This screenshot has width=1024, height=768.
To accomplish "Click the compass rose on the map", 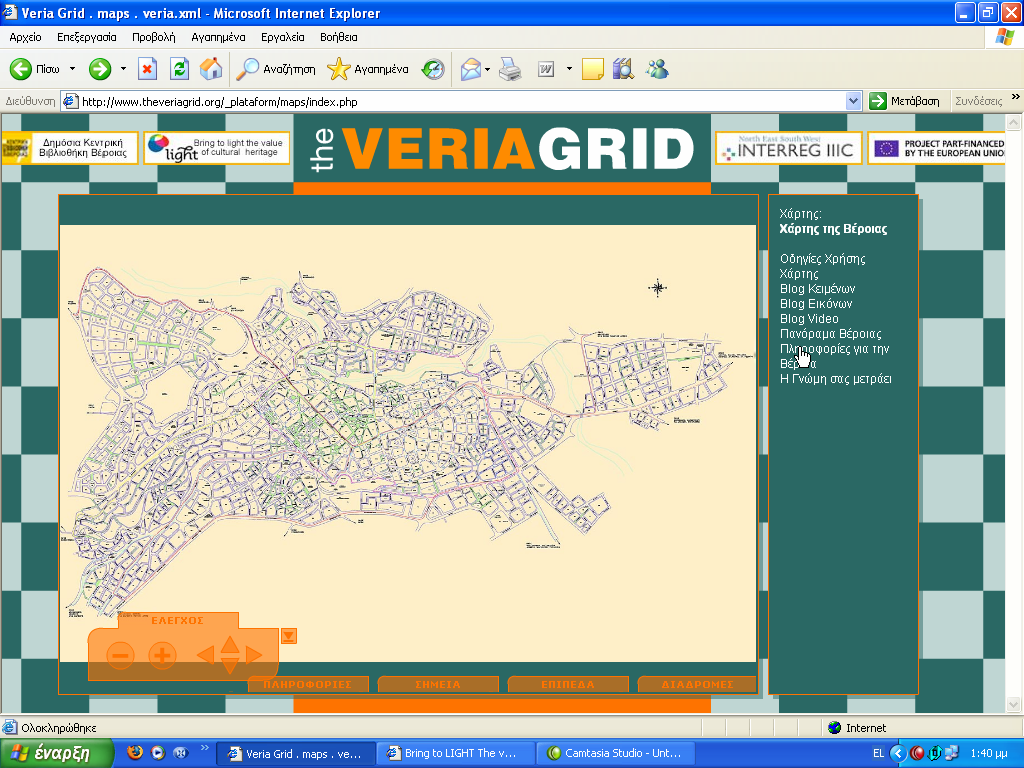I will click(658, 287).
